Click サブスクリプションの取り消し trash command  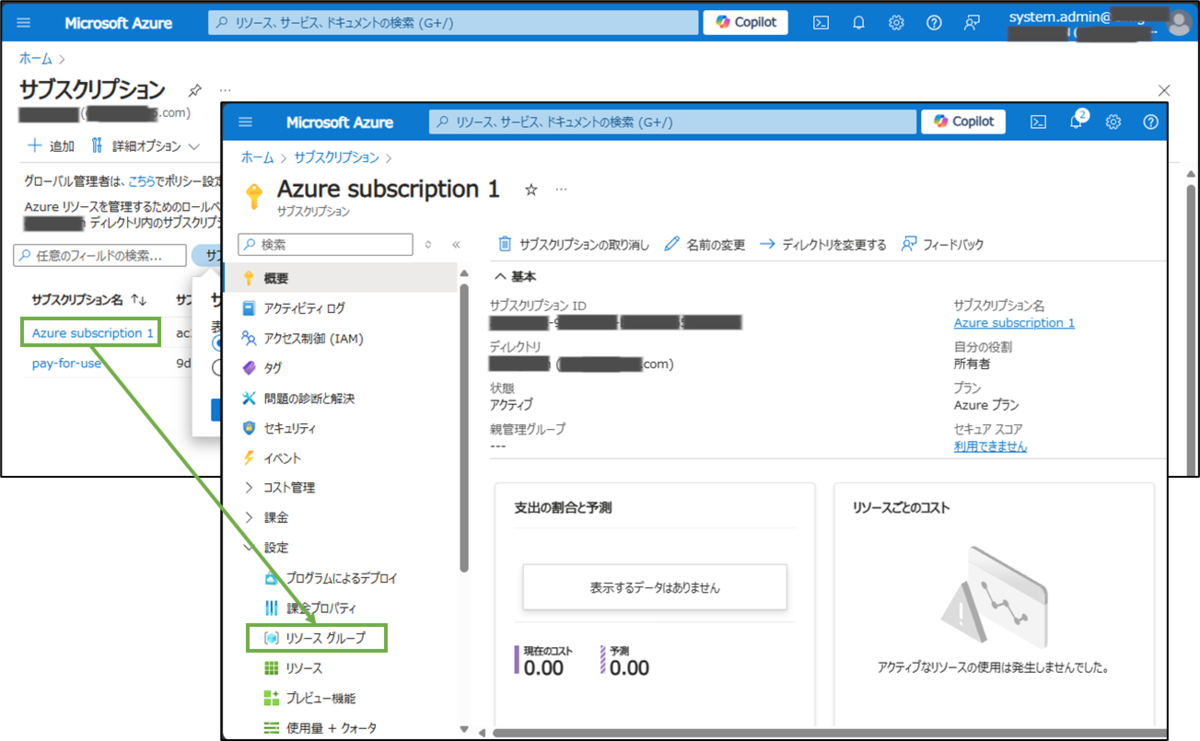pos(574,244)
